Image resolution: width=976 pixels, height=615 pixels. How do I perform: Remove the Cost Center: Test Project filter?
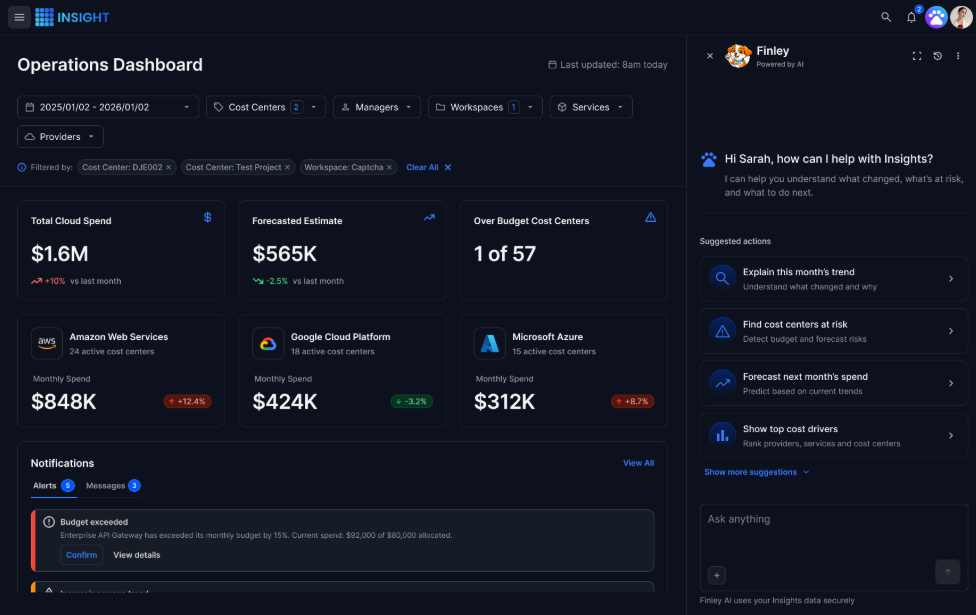287,167
